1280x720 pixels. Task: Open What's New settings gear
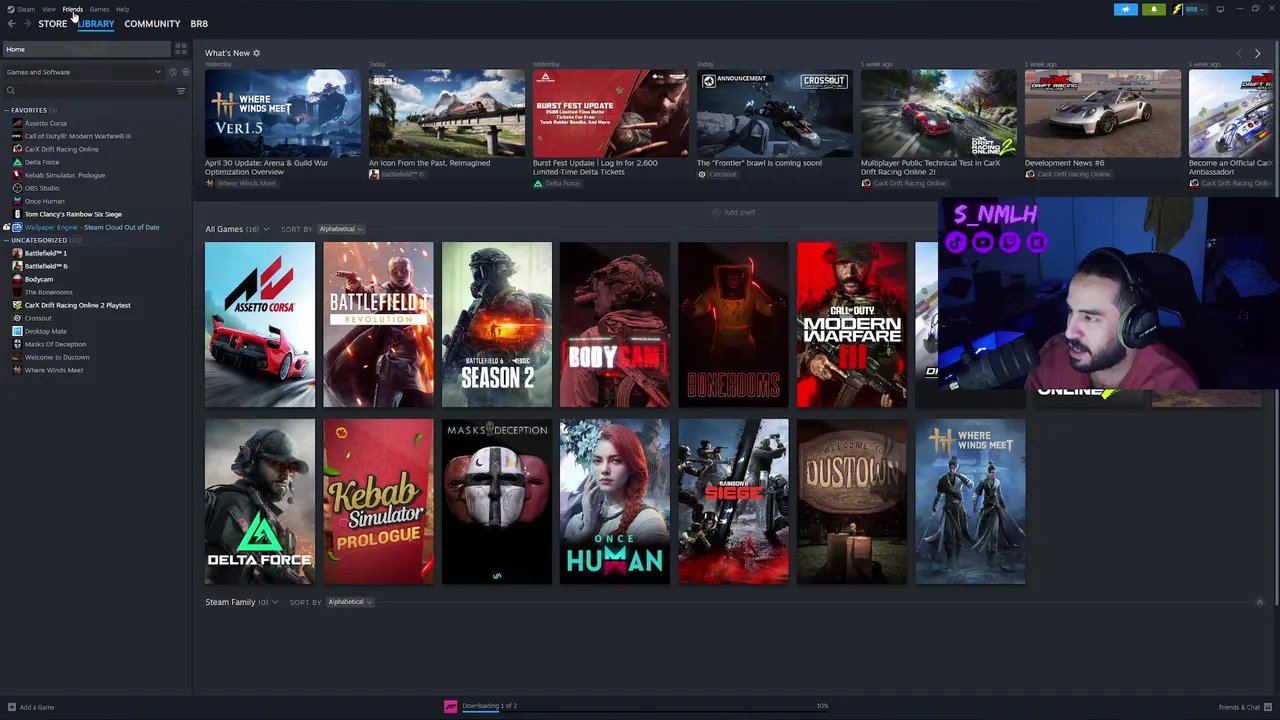[x=256, y=53]
